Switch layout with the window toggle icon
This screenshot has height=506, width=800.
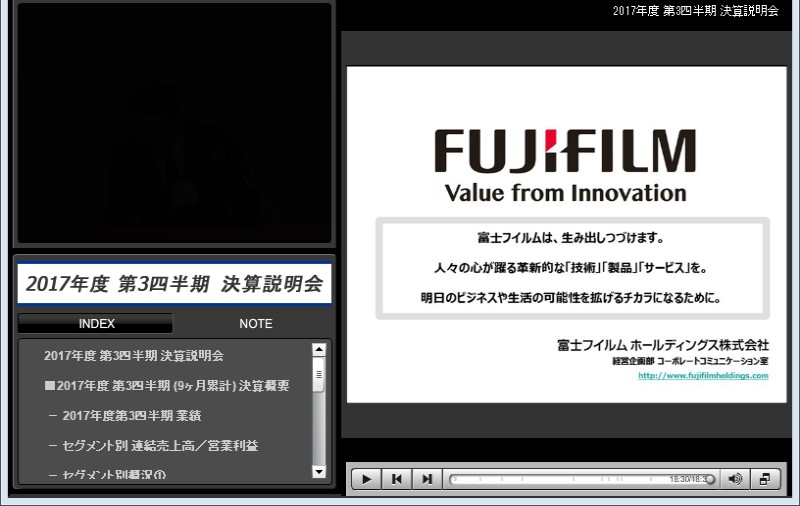765,479
